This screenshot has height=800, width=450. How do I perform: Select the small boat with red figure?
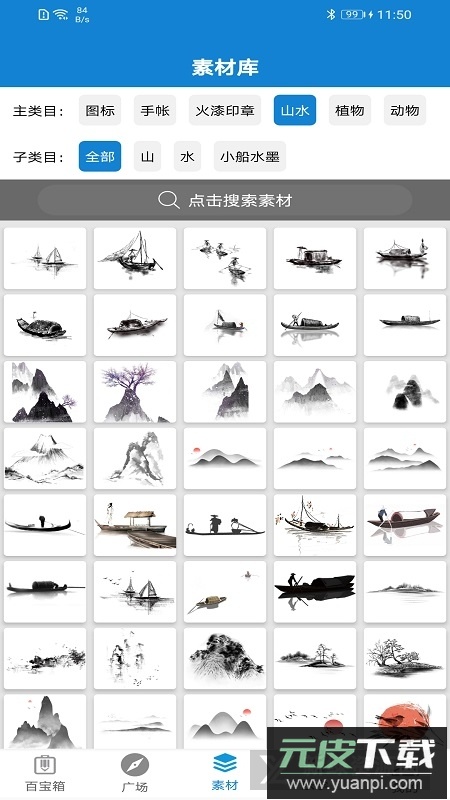[225, 325]
